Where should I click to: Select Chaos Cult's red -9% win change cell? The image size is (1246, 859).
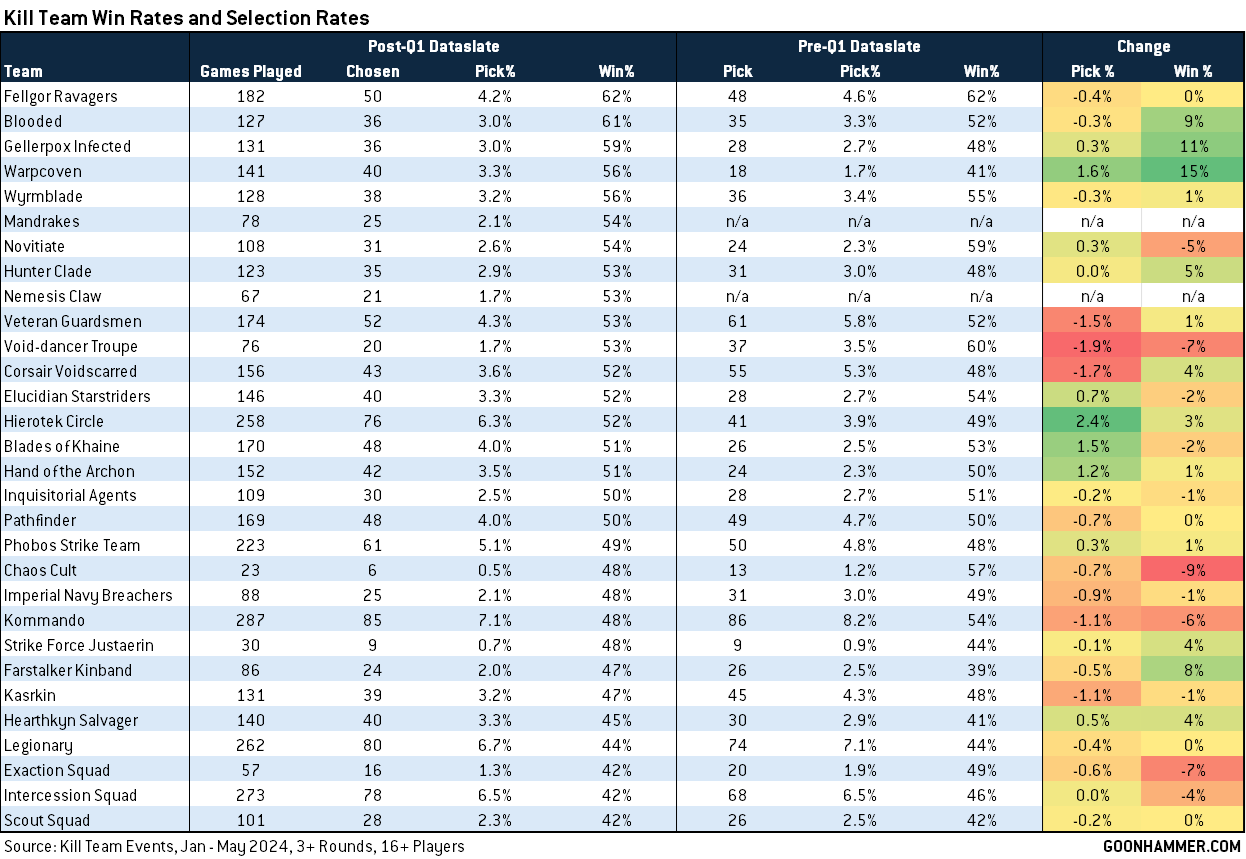(x=1193, y=570)
